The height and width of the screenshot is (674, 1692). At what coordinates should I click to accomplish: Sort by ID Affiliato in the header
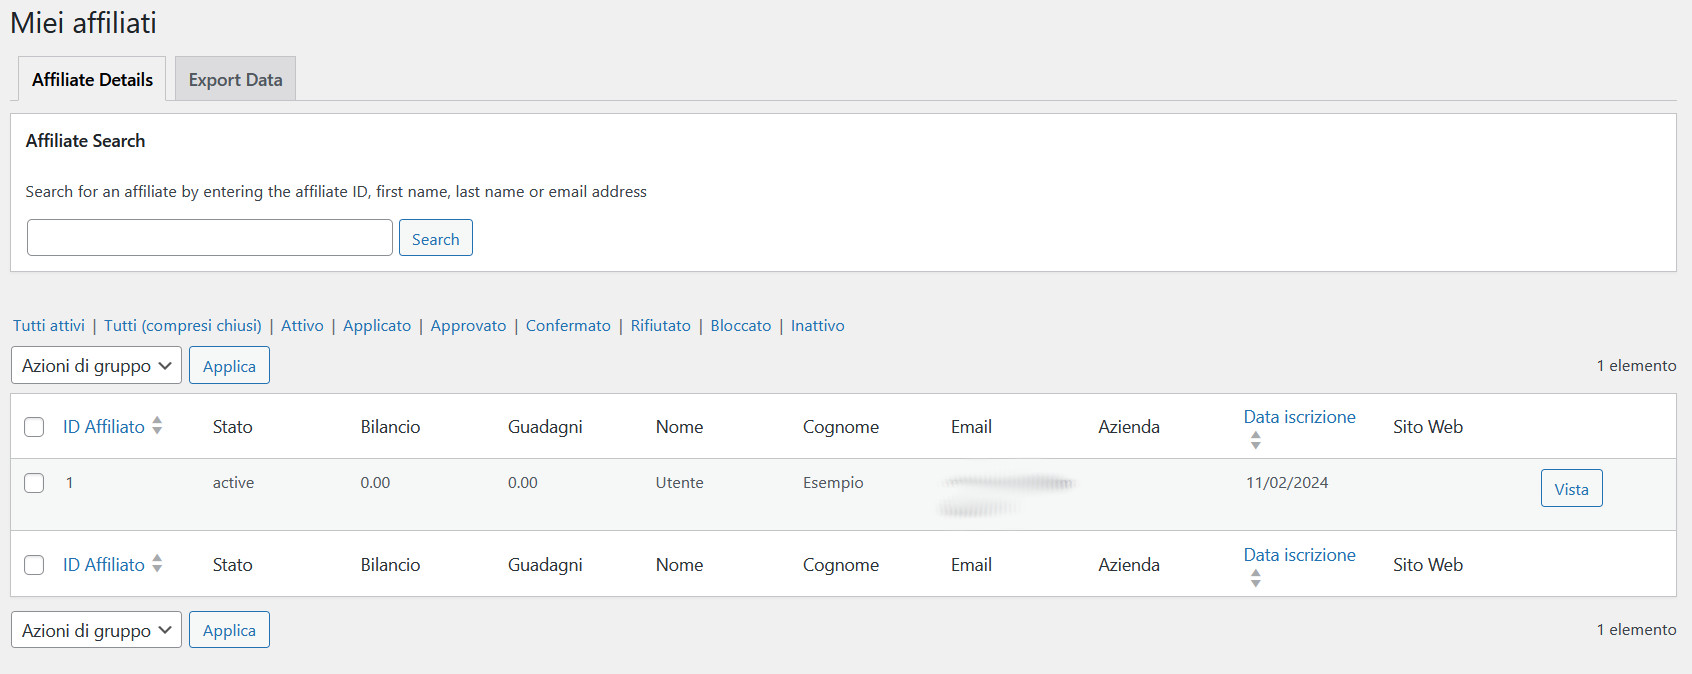pos(104,427)
